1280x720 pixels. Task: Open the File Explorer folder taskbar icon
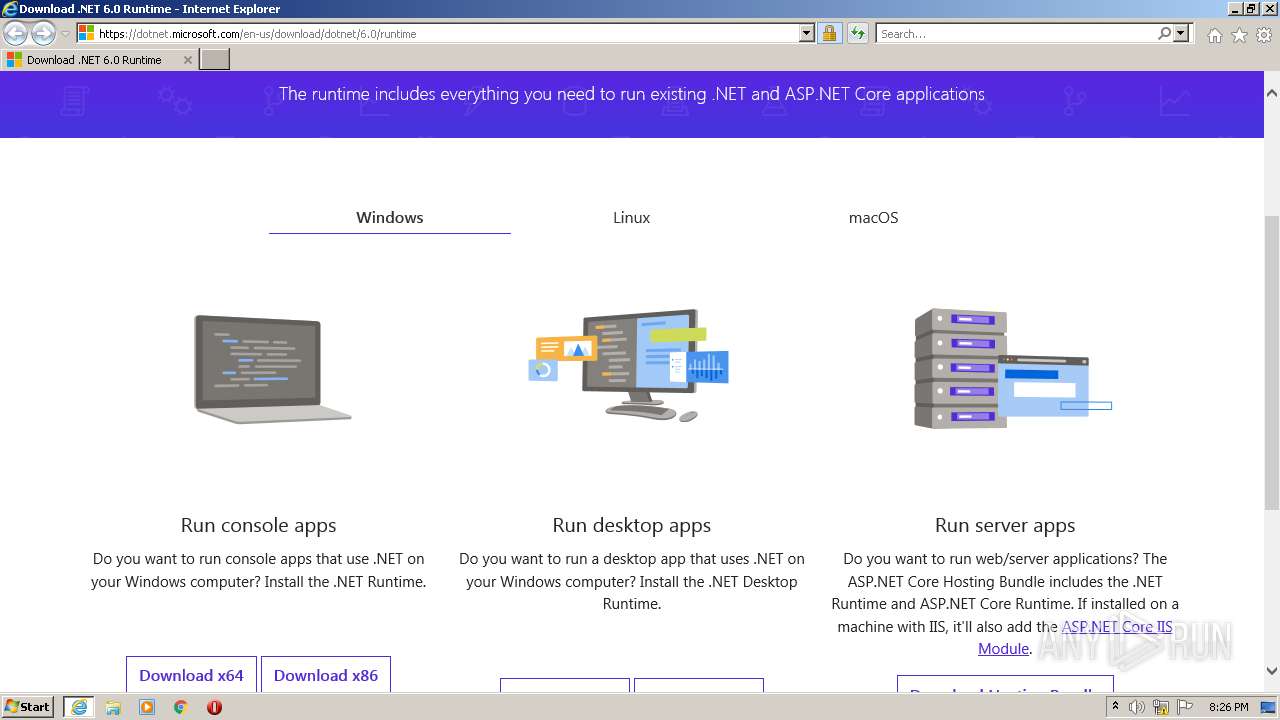(113, 707)
